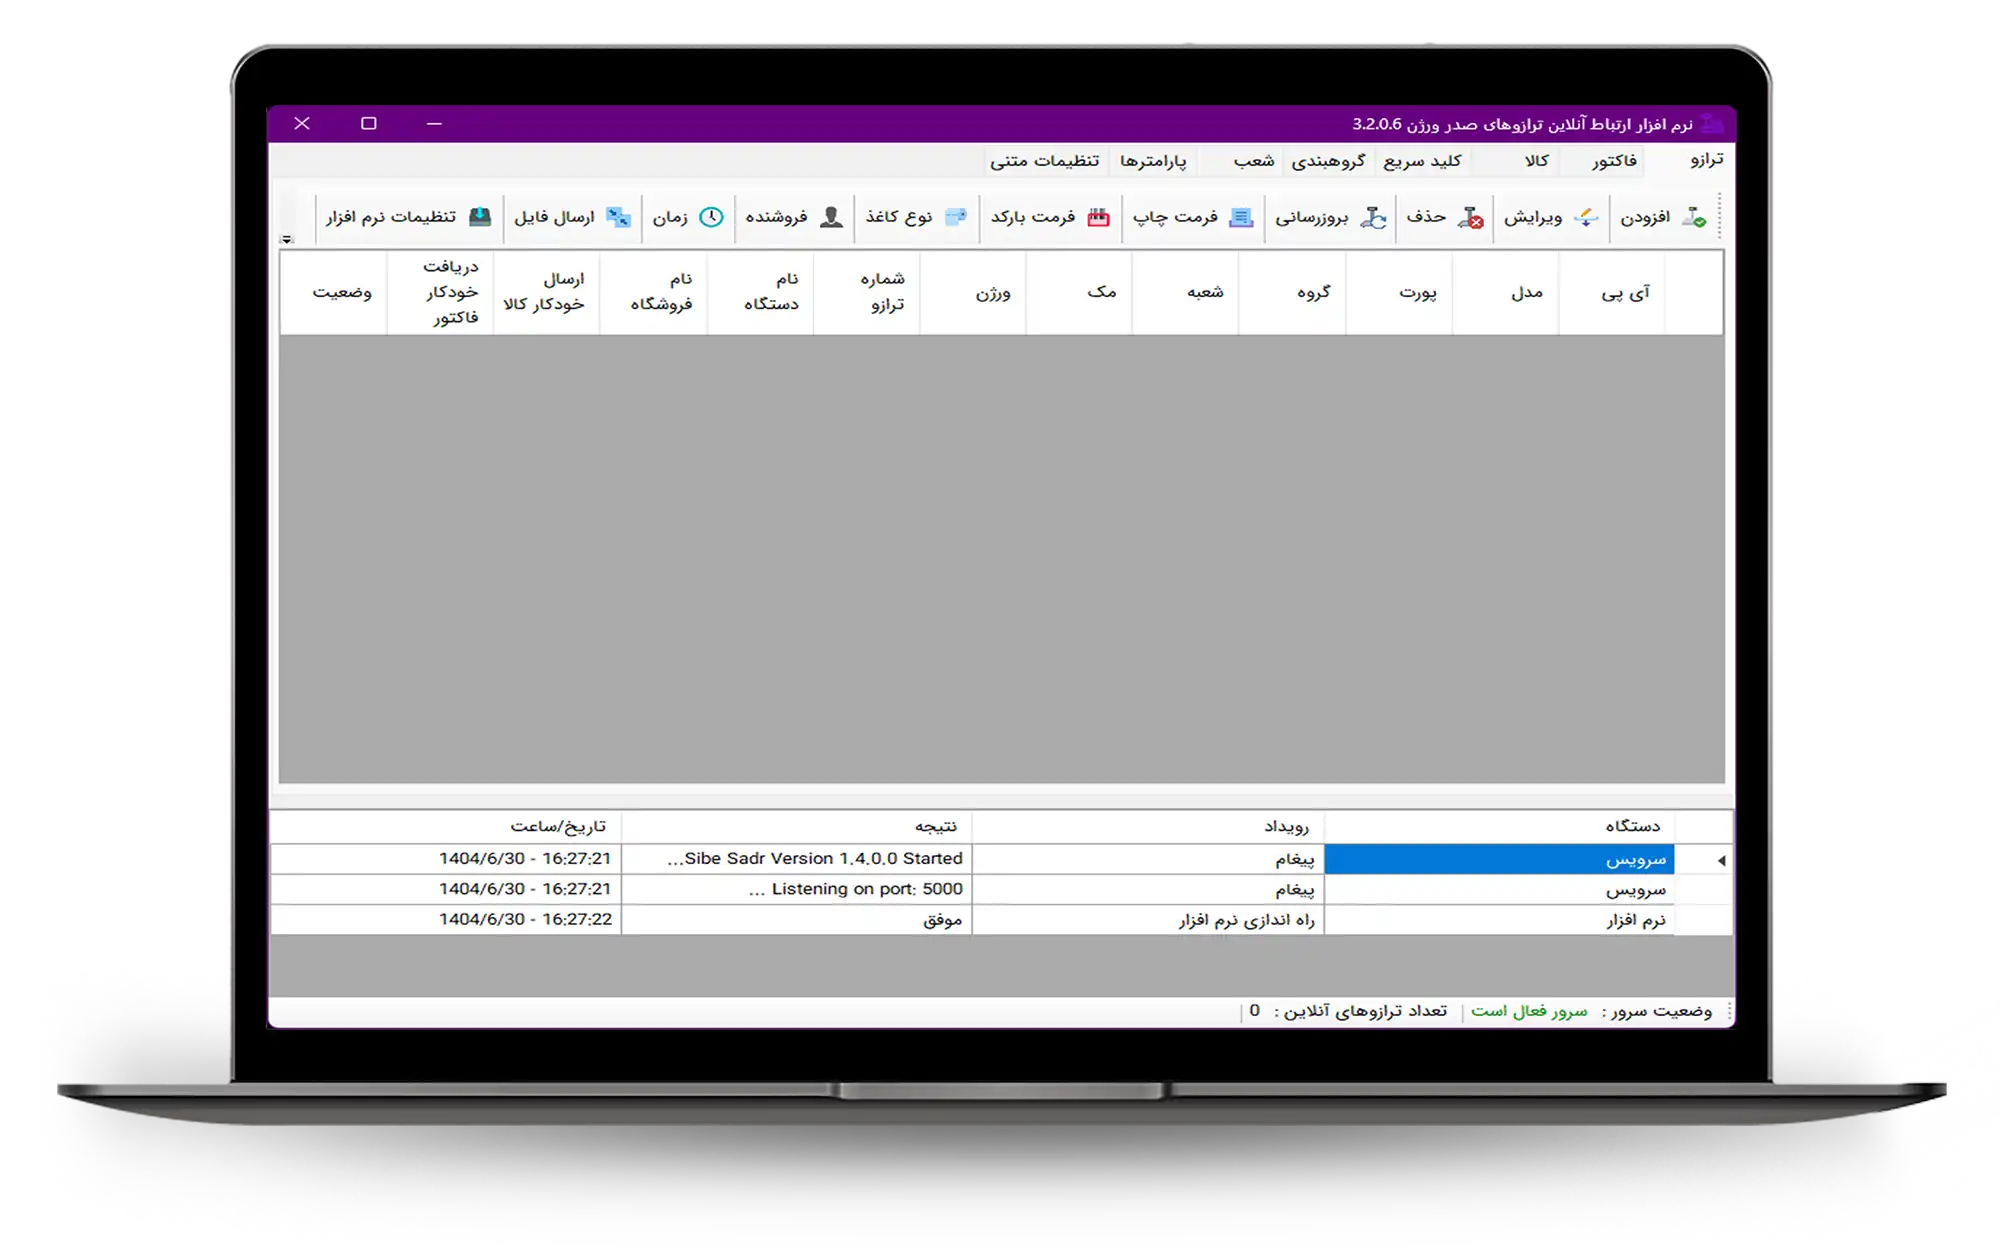The width and height of the screenshot is (2000, 1247).
Task: Click the Add scale (افزودن) toolbar icon
Action: click(1693, 217)
